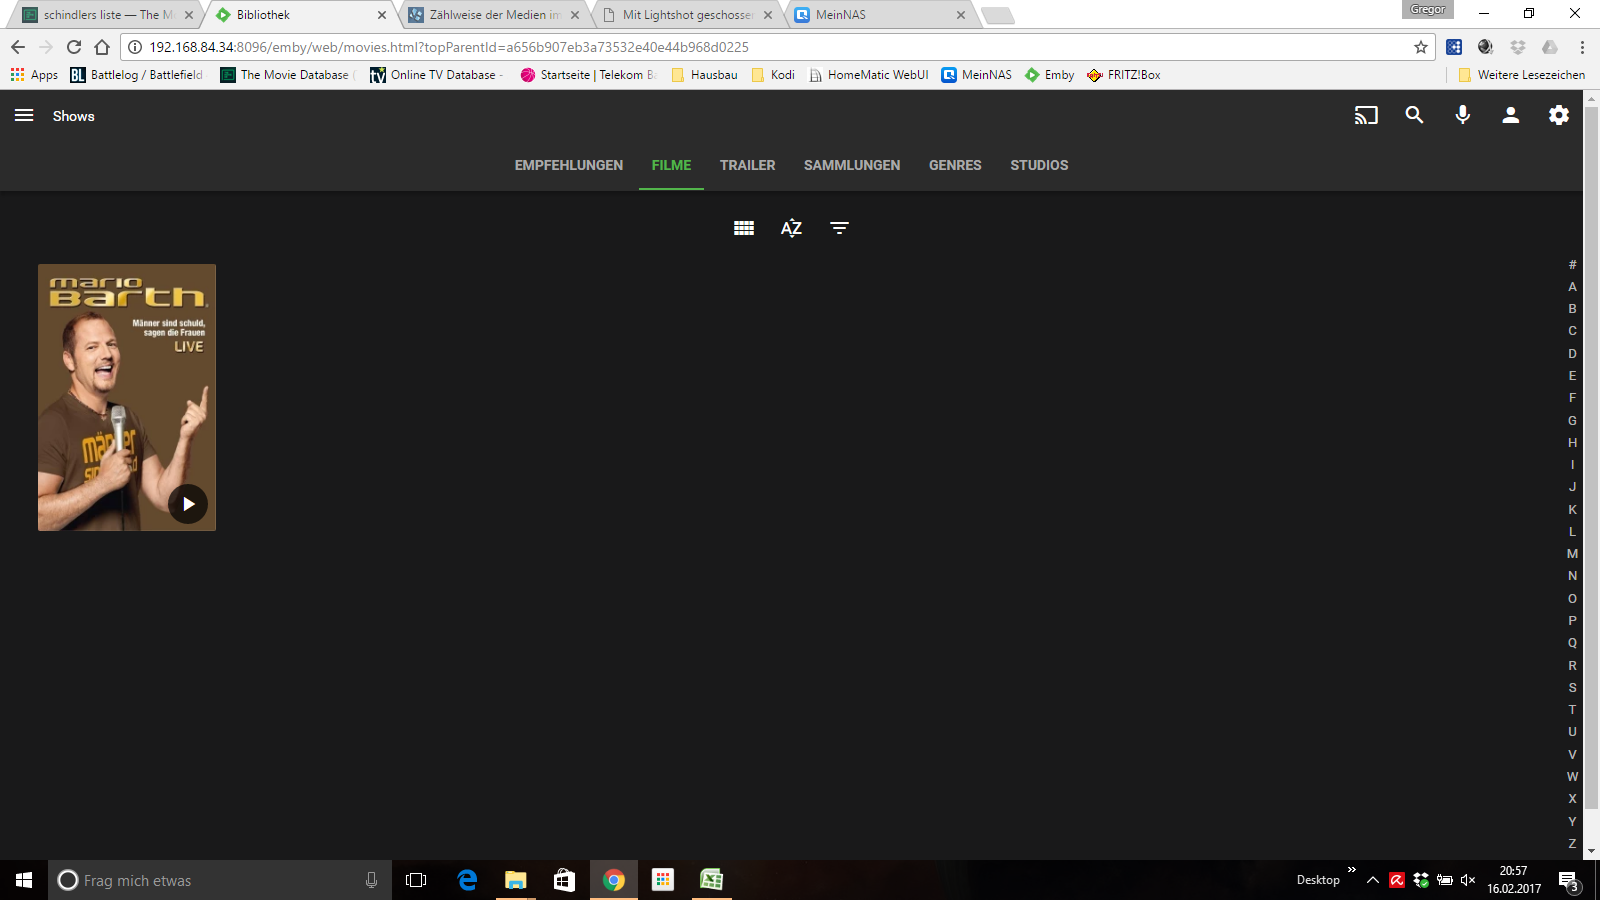Click the page vertical scrollbar

point(1591,456)
